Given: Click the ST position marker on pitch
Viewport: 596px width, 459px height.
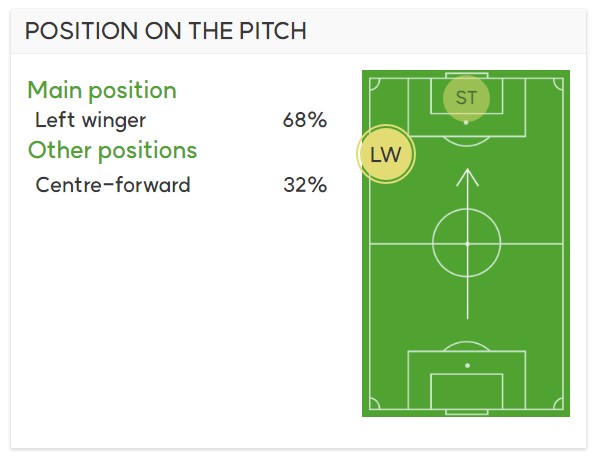Looking at the screenshot, I should (x=466, y=98).
